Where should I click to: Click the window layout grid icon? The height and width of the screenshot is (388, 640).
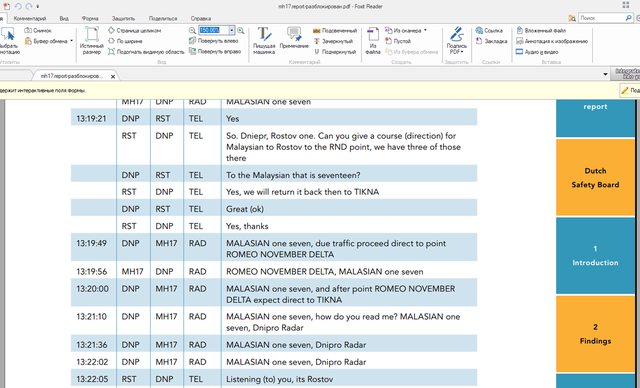626,5
